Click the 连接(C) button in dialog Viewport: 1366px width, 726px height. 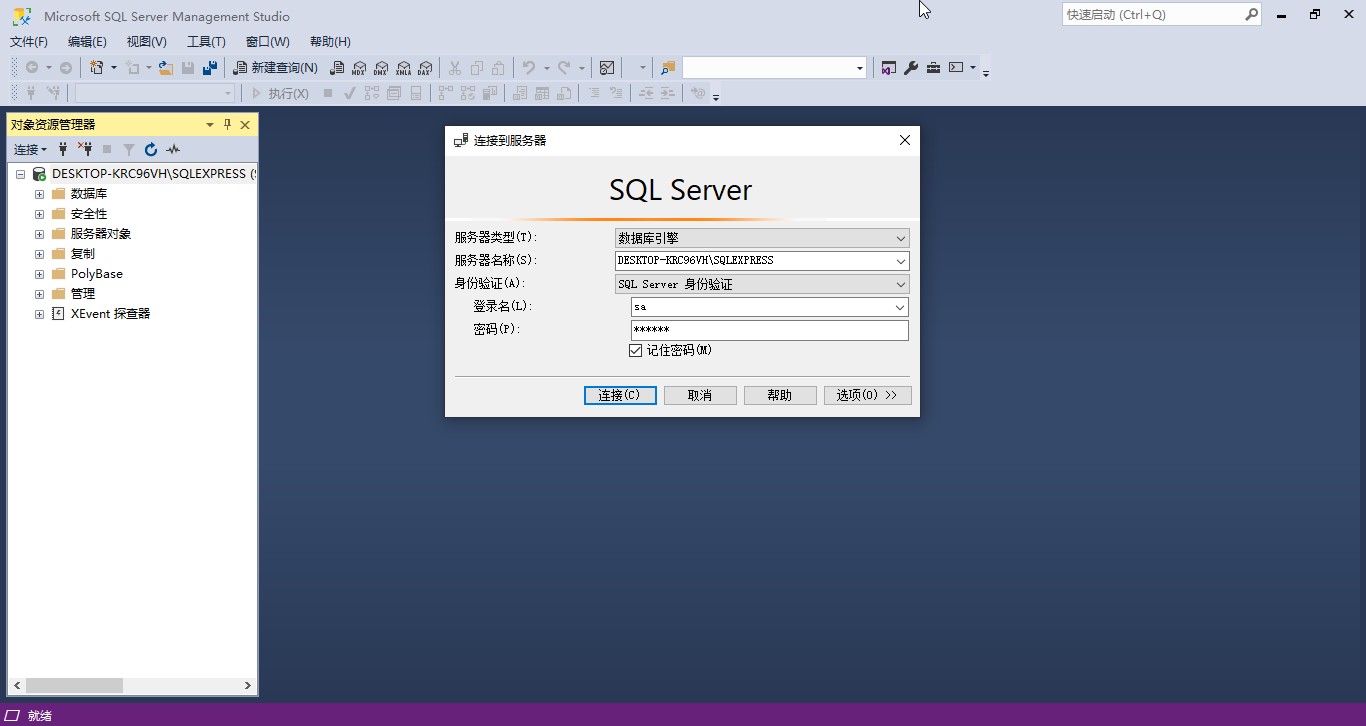tap(620, 395)
